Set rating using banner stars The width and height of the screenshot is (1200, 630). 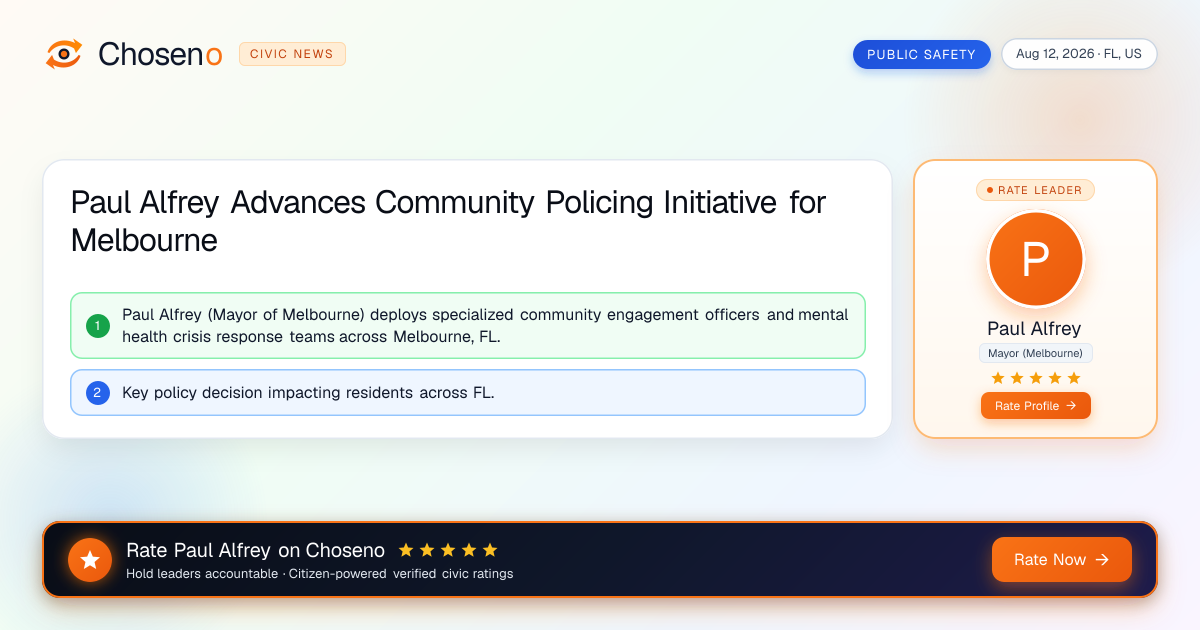click(447, 550)
